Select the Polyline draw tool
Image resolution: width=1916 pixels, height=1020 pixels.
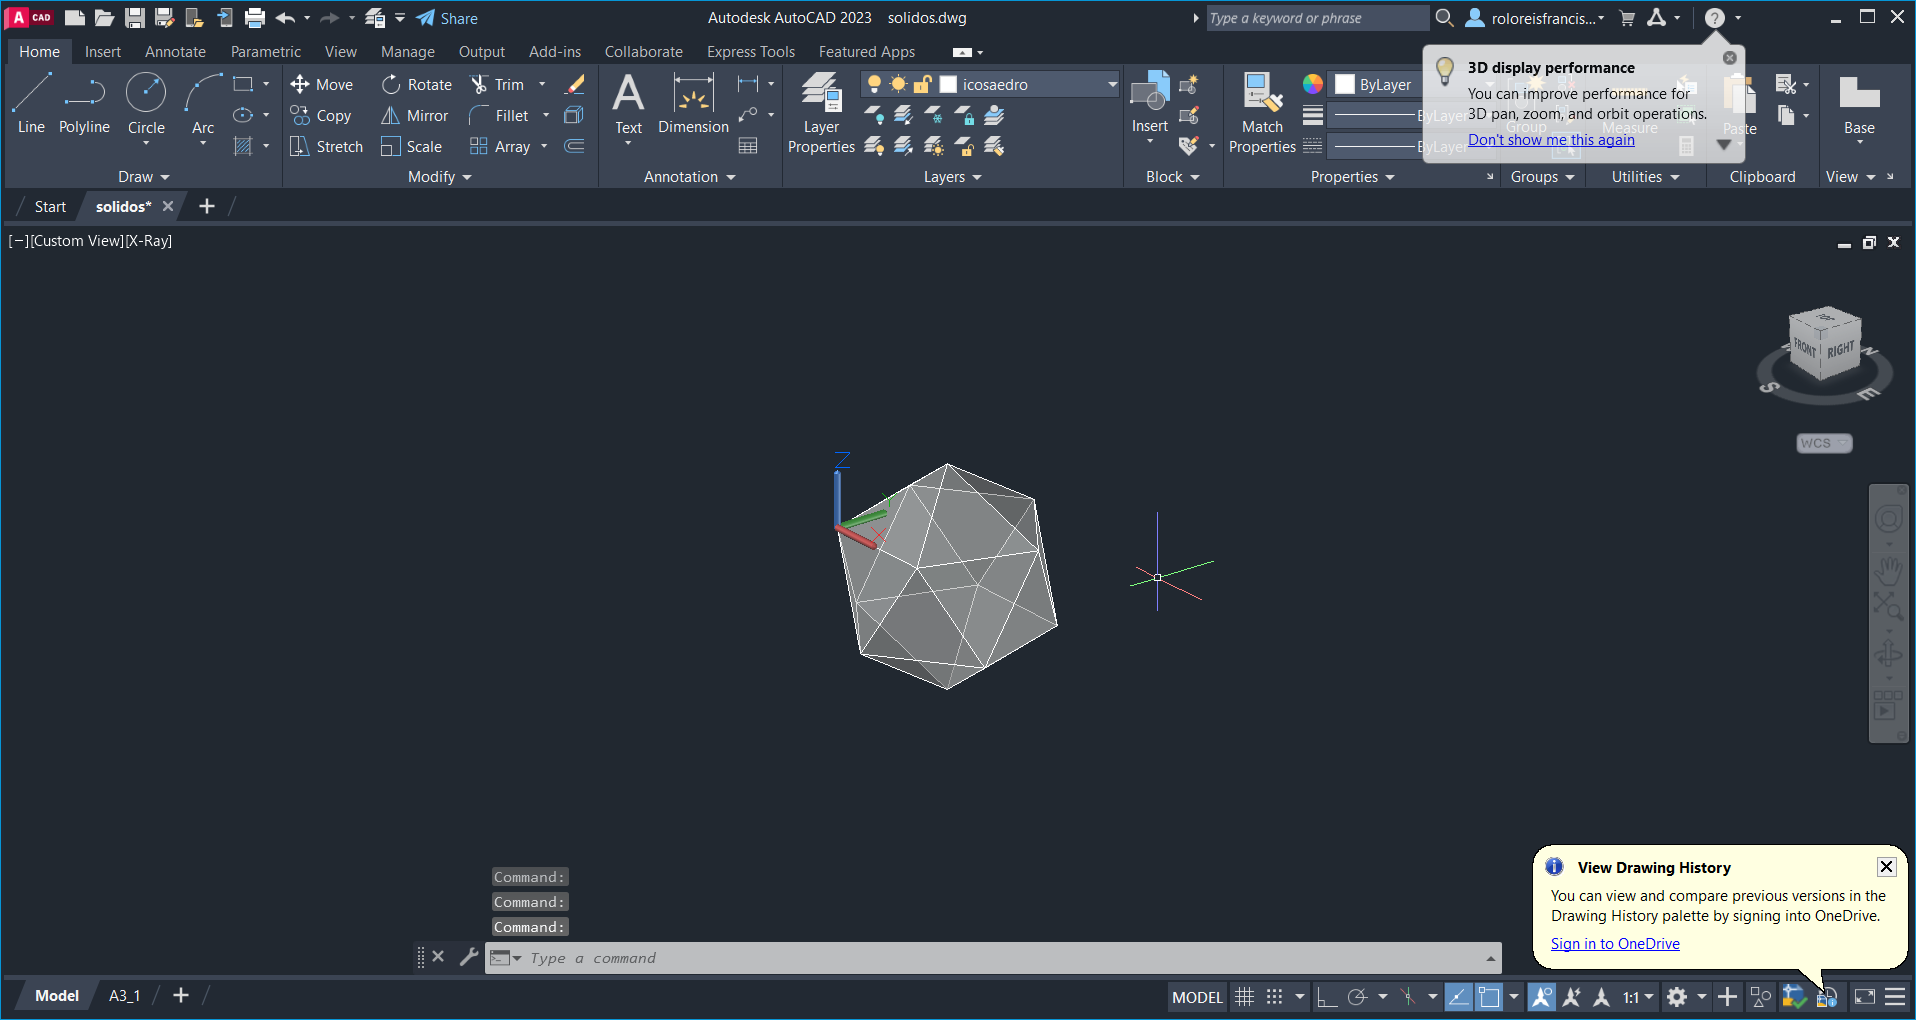84,104
